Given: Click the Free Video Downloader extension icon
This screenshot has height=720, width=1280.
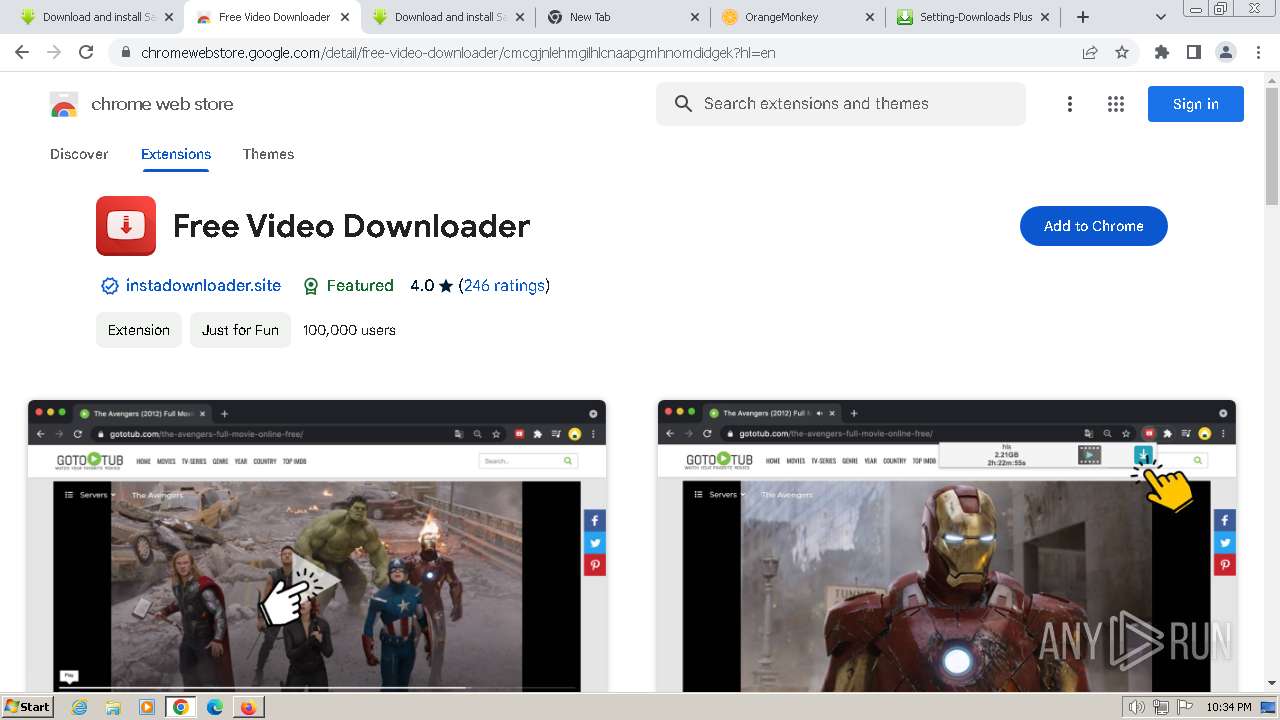Looking at the screenshot, I should (x=126, y=226).
